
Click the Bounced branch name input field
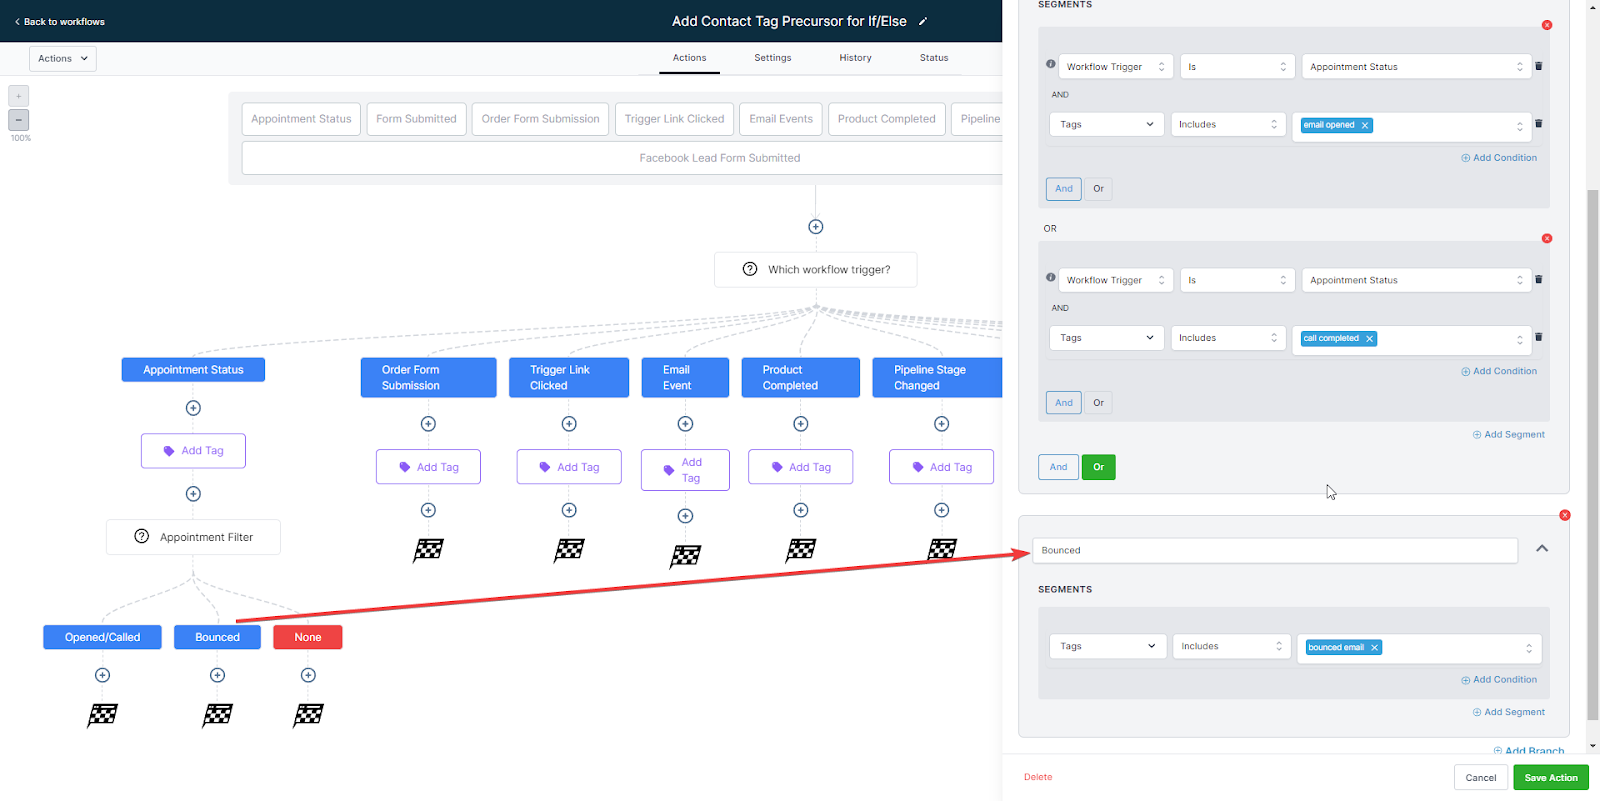[x=1275, y=551]
